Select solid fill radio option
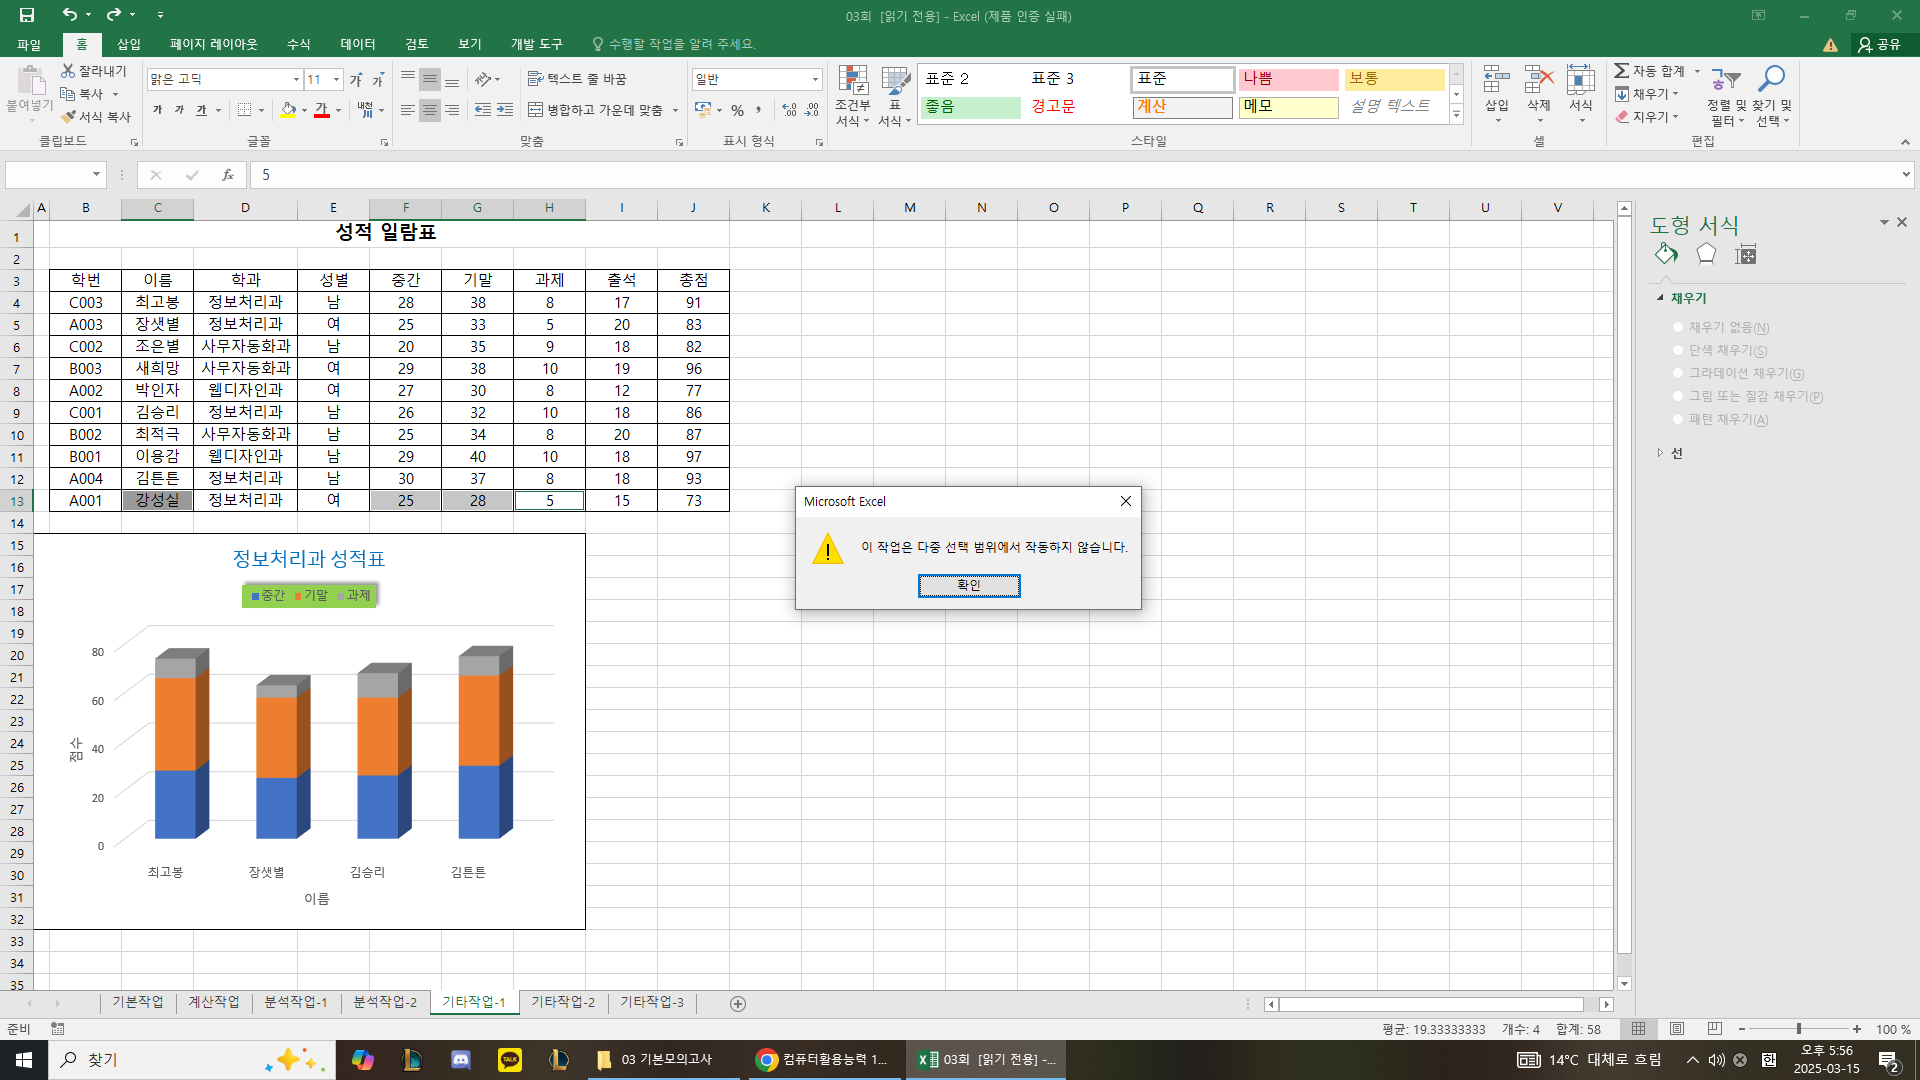Screen dimensions: 1920x1080 click(1679, 350)
